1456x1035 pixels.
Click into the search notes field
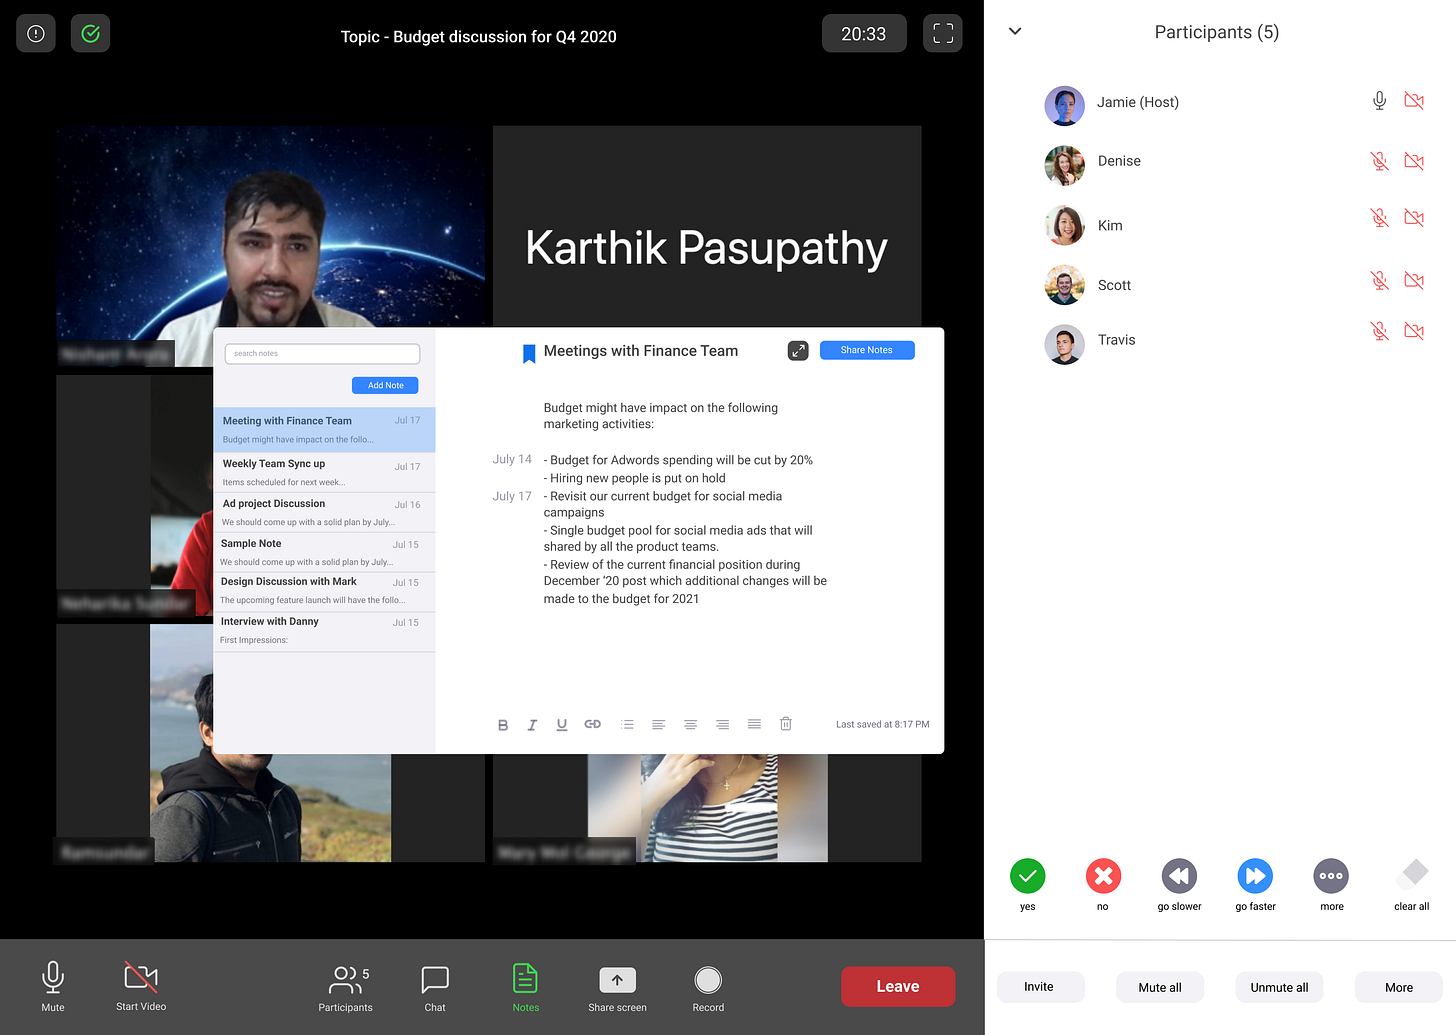pyautogui.click(x=322, y=354)
